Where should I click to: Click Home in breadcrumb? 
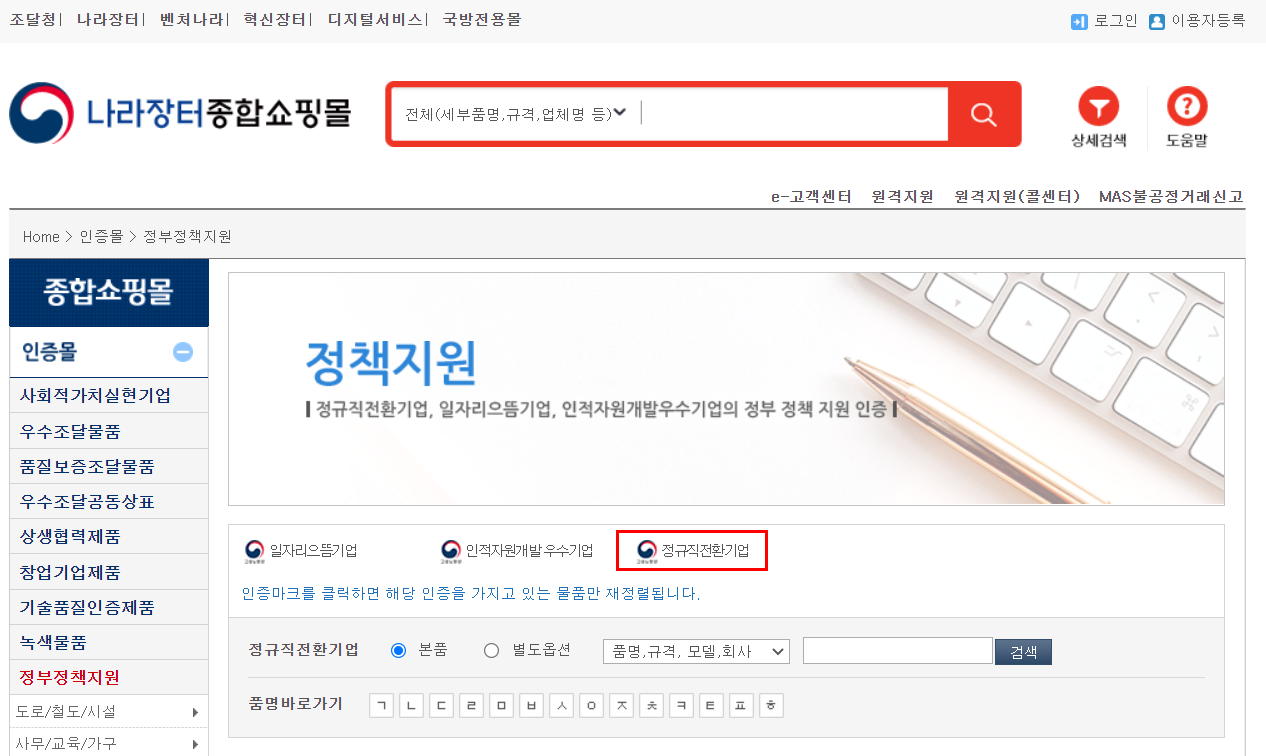(x=41, y=237)
